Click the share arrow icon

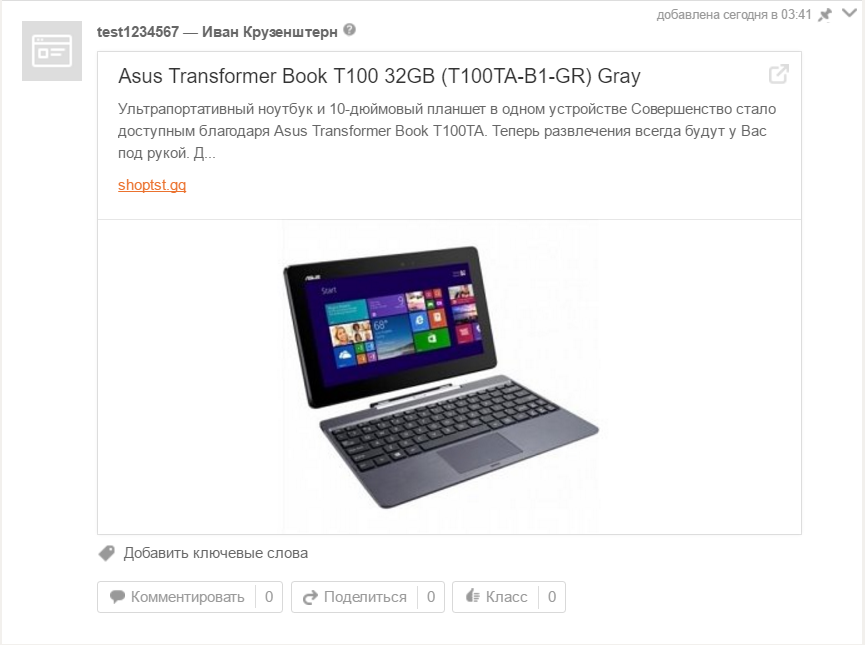click(x=311, y=597)
